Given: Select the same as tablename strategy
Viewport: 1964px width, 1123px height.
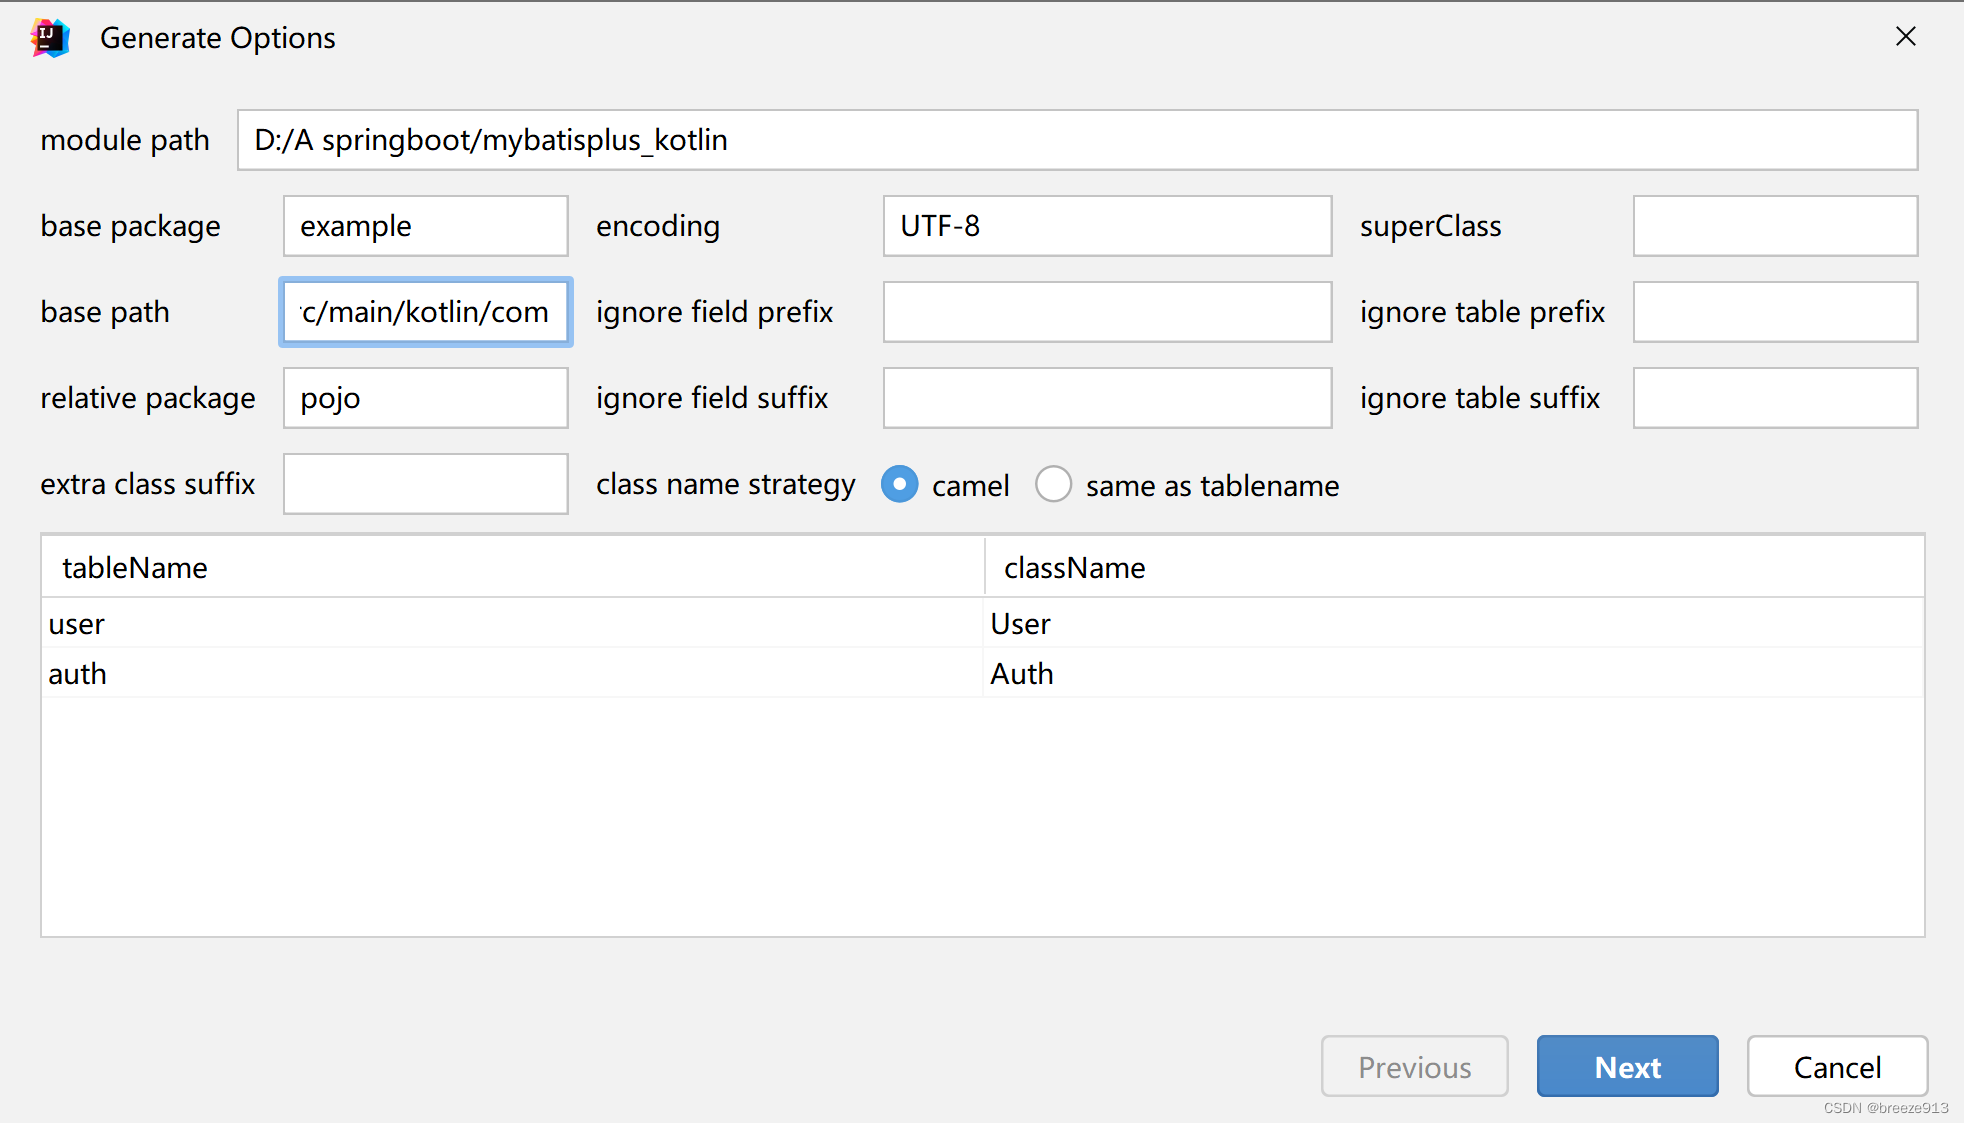Looking at the screenshot, I should [x=1053, y=484].
